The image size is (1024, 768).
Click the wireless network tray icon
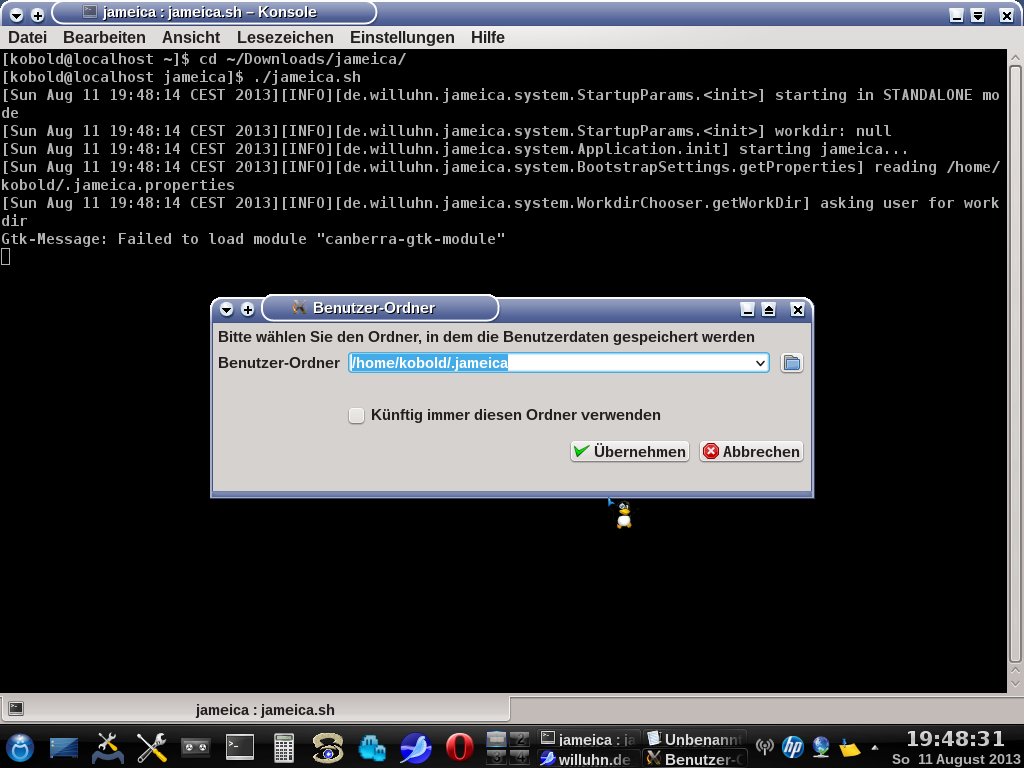click(764, 746)
